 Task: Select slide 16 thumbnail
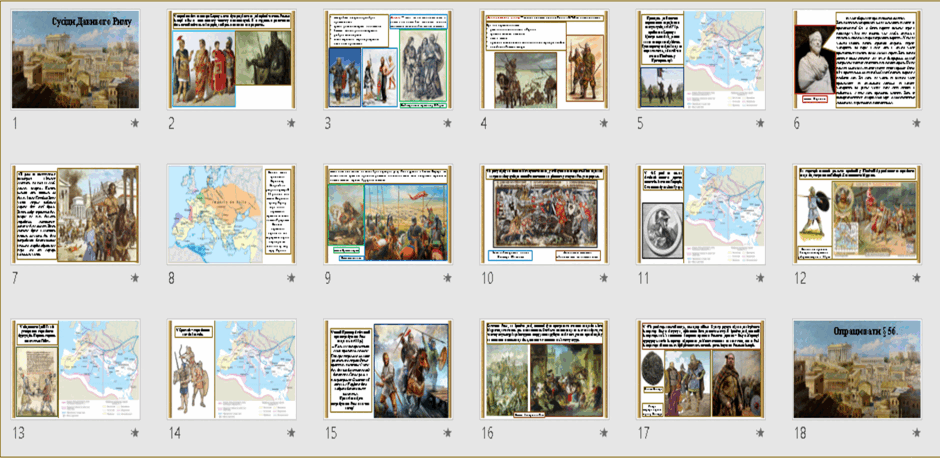tap(544, 369)
